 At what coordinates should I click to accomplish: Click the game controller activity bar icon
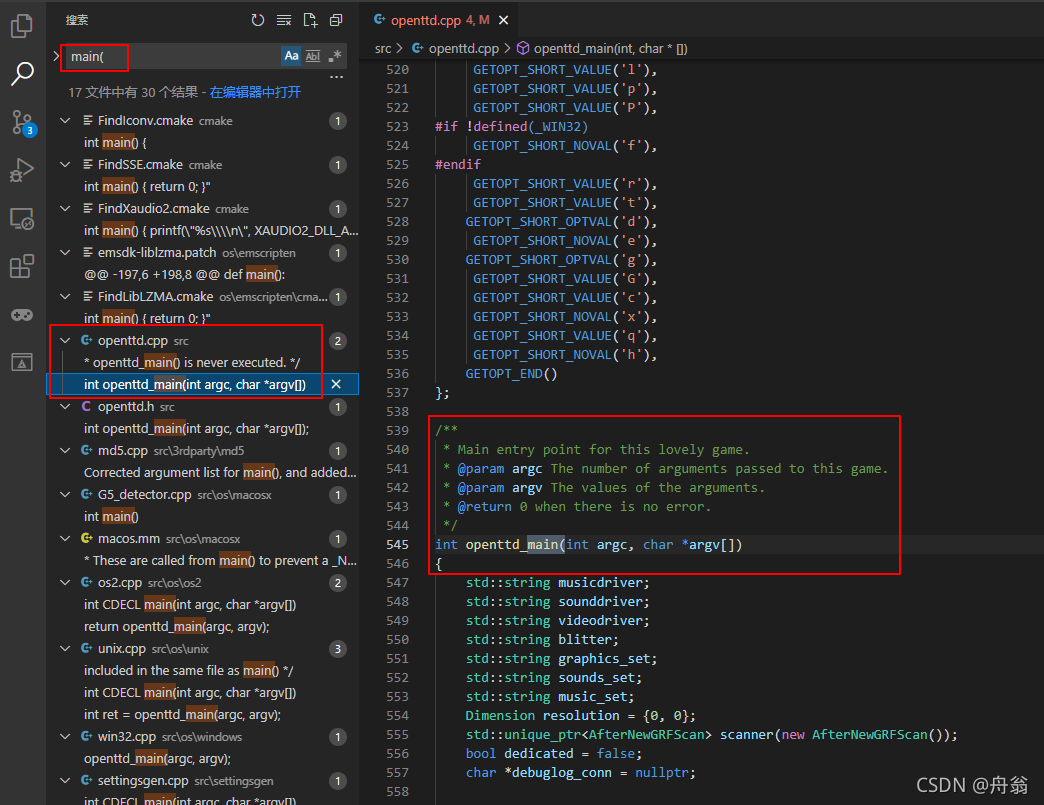pyautogui.click(x=22, y=314)
